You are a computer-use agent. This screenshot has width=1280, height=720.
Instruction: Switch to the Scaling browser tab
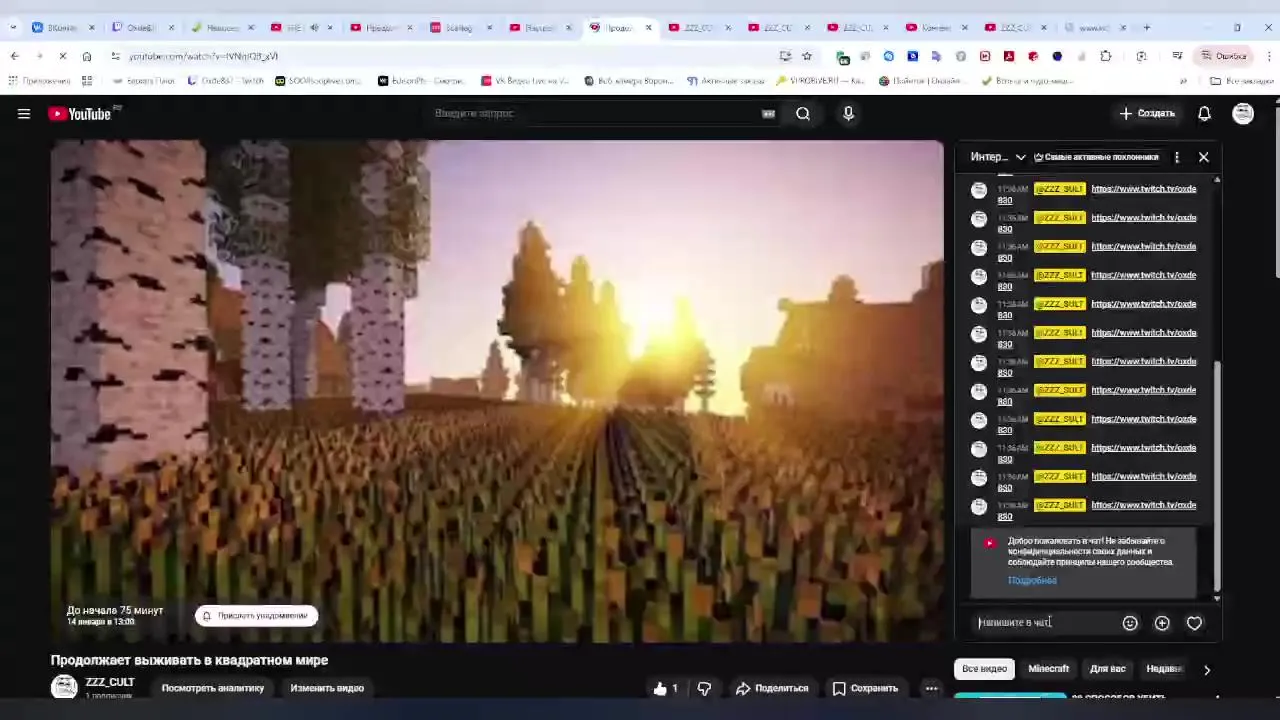click(459, 27)
